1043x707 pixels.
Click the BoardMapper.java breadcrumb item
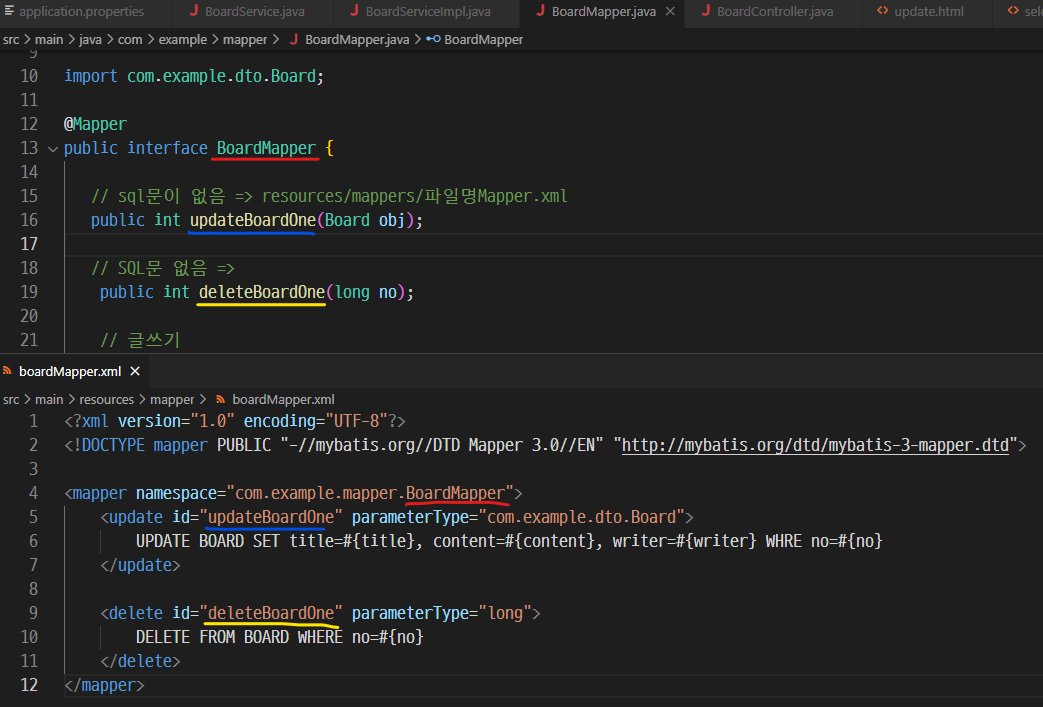(357, 40)
